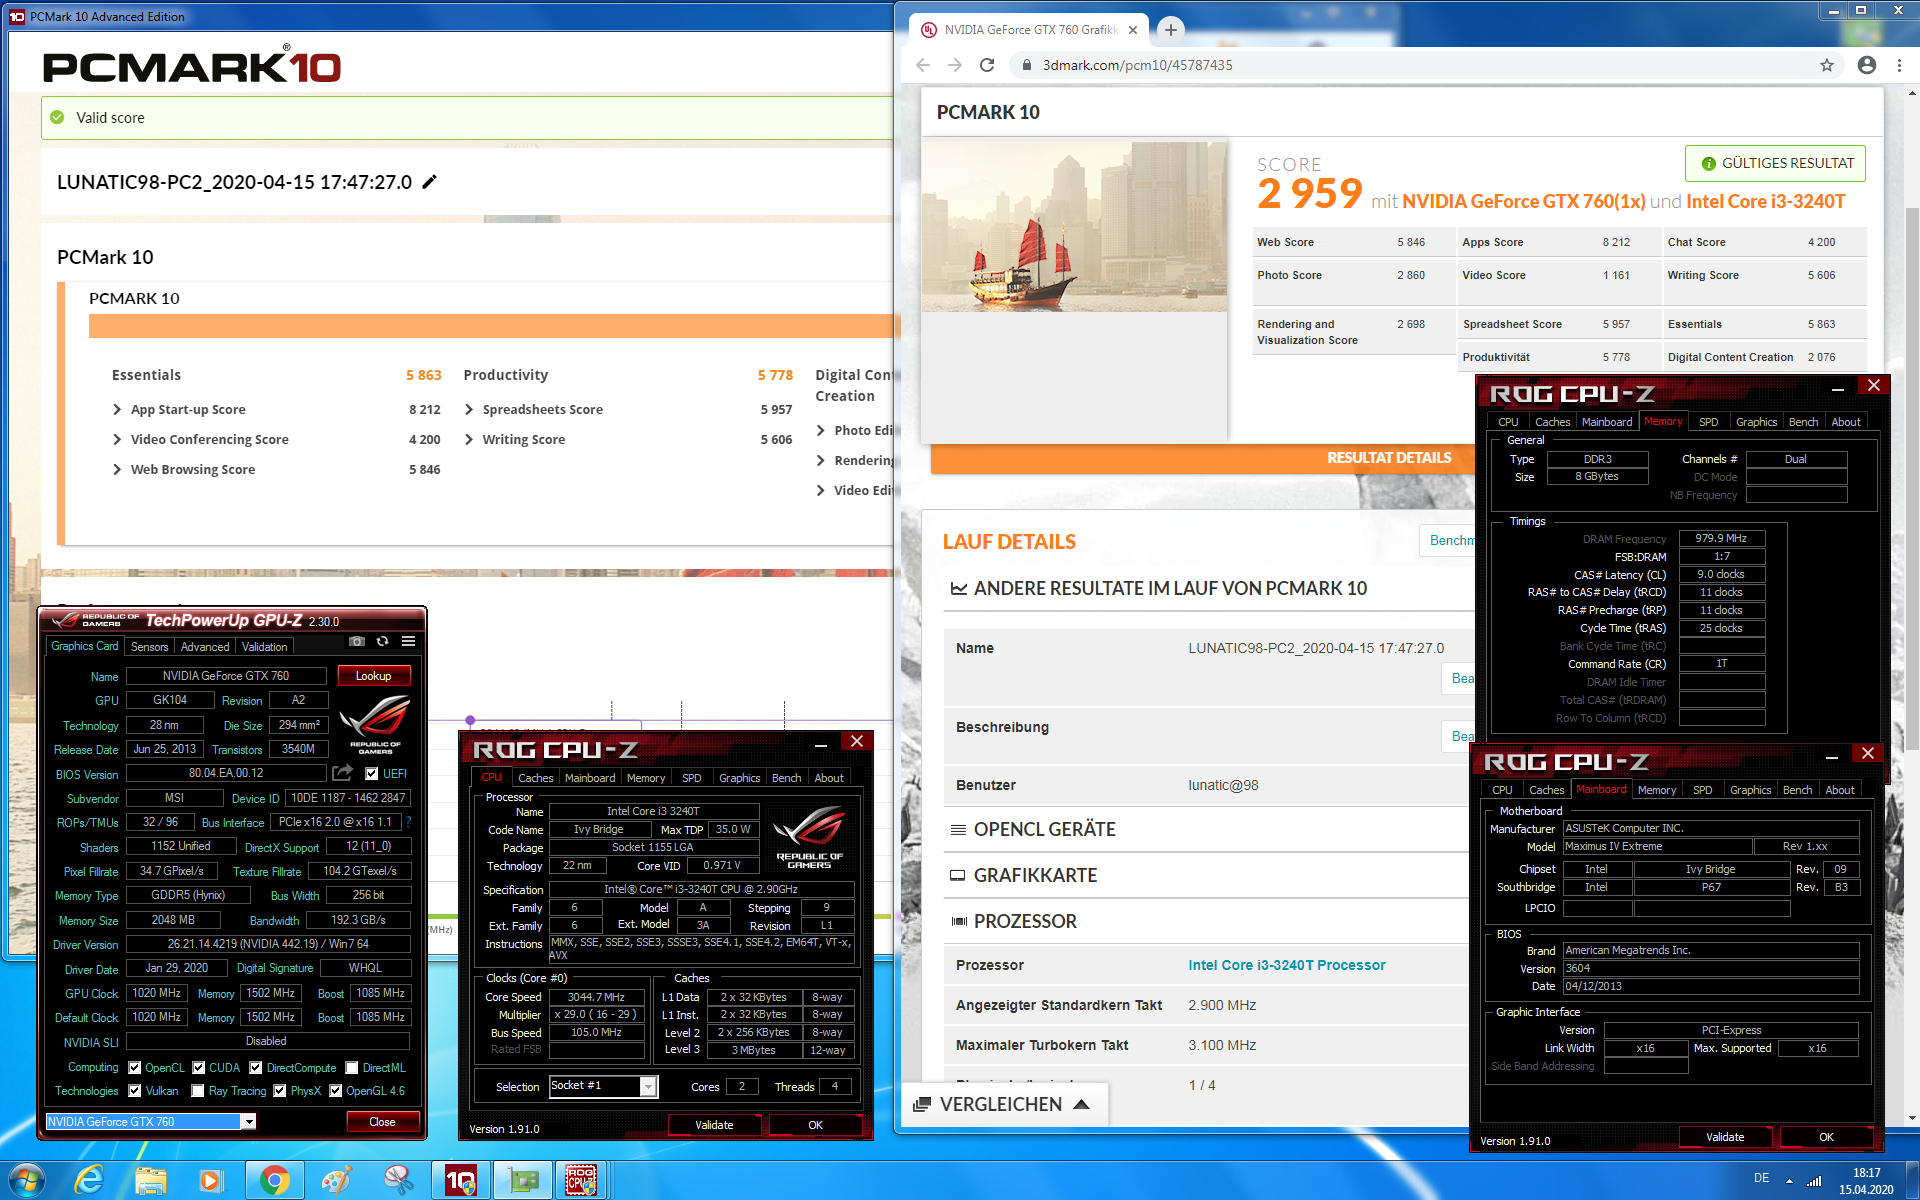Switch to Validation tab in GPU-Z
The height and width of the screenshot is (1200, 1920).
pos(264,647)
